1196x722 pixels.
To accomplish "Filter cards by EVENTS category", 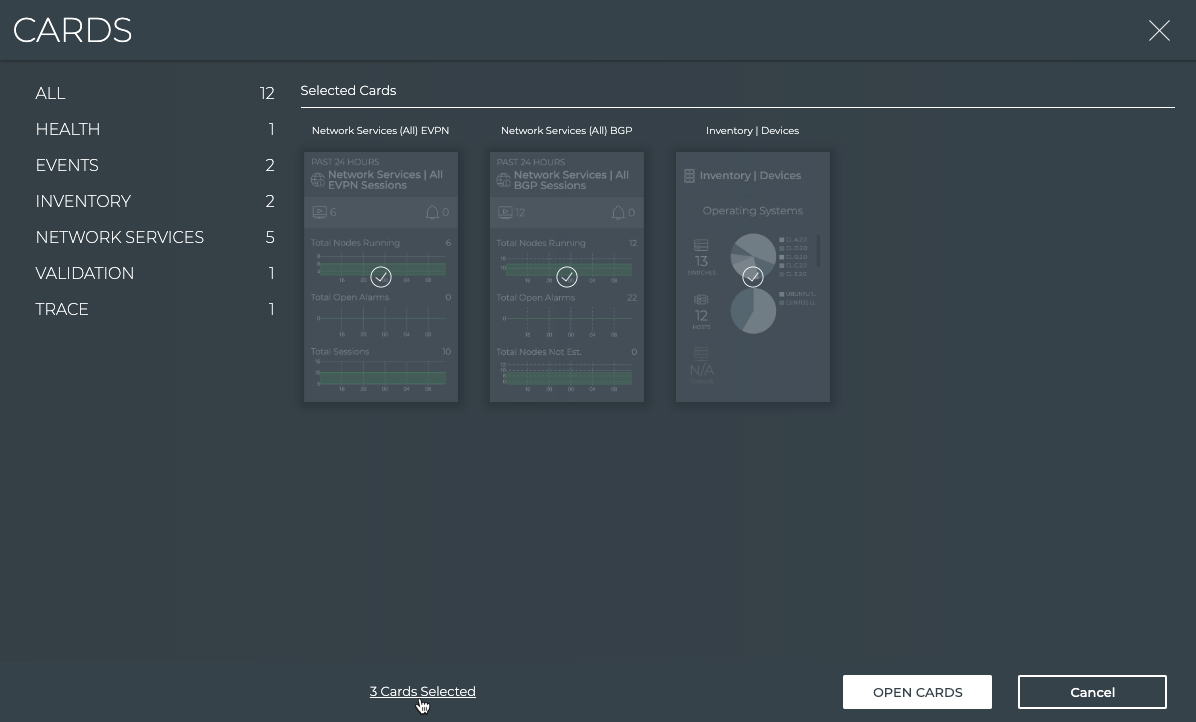I will click(67, 166).
